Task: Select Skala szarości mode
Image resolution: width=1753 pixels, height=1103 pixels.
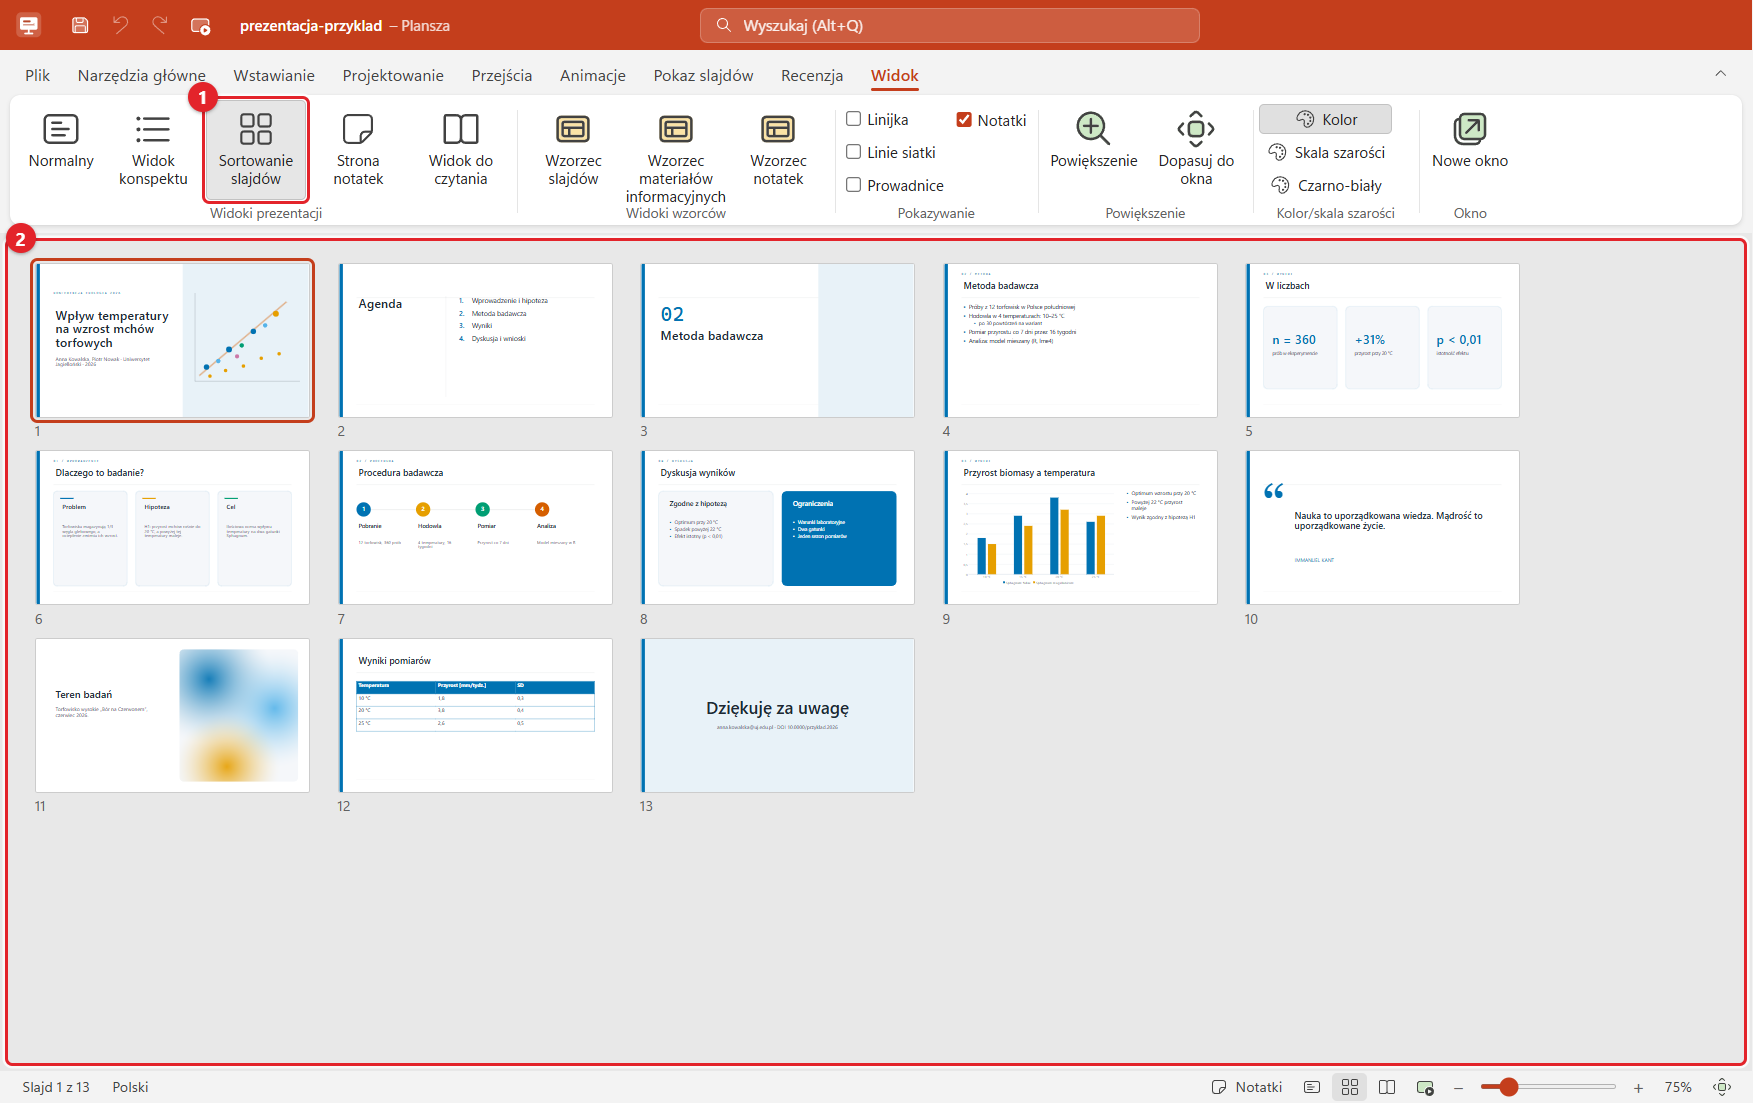Action: coord(1327,152)
